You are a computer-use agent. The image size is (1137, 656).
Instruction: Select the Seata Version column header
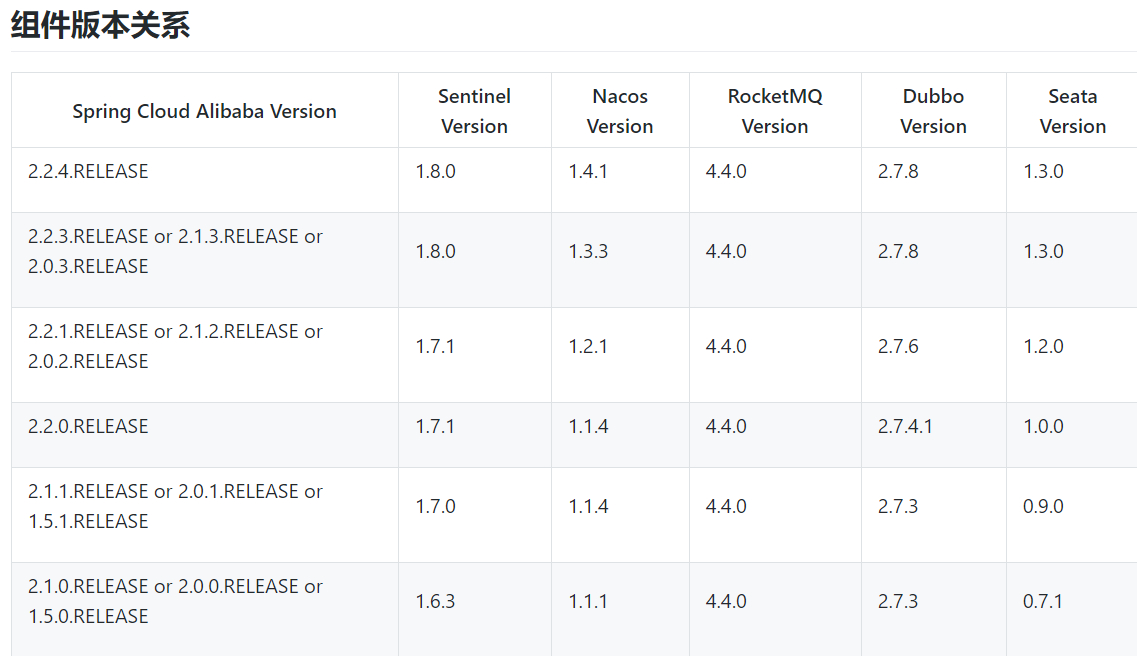point(1072,111)
